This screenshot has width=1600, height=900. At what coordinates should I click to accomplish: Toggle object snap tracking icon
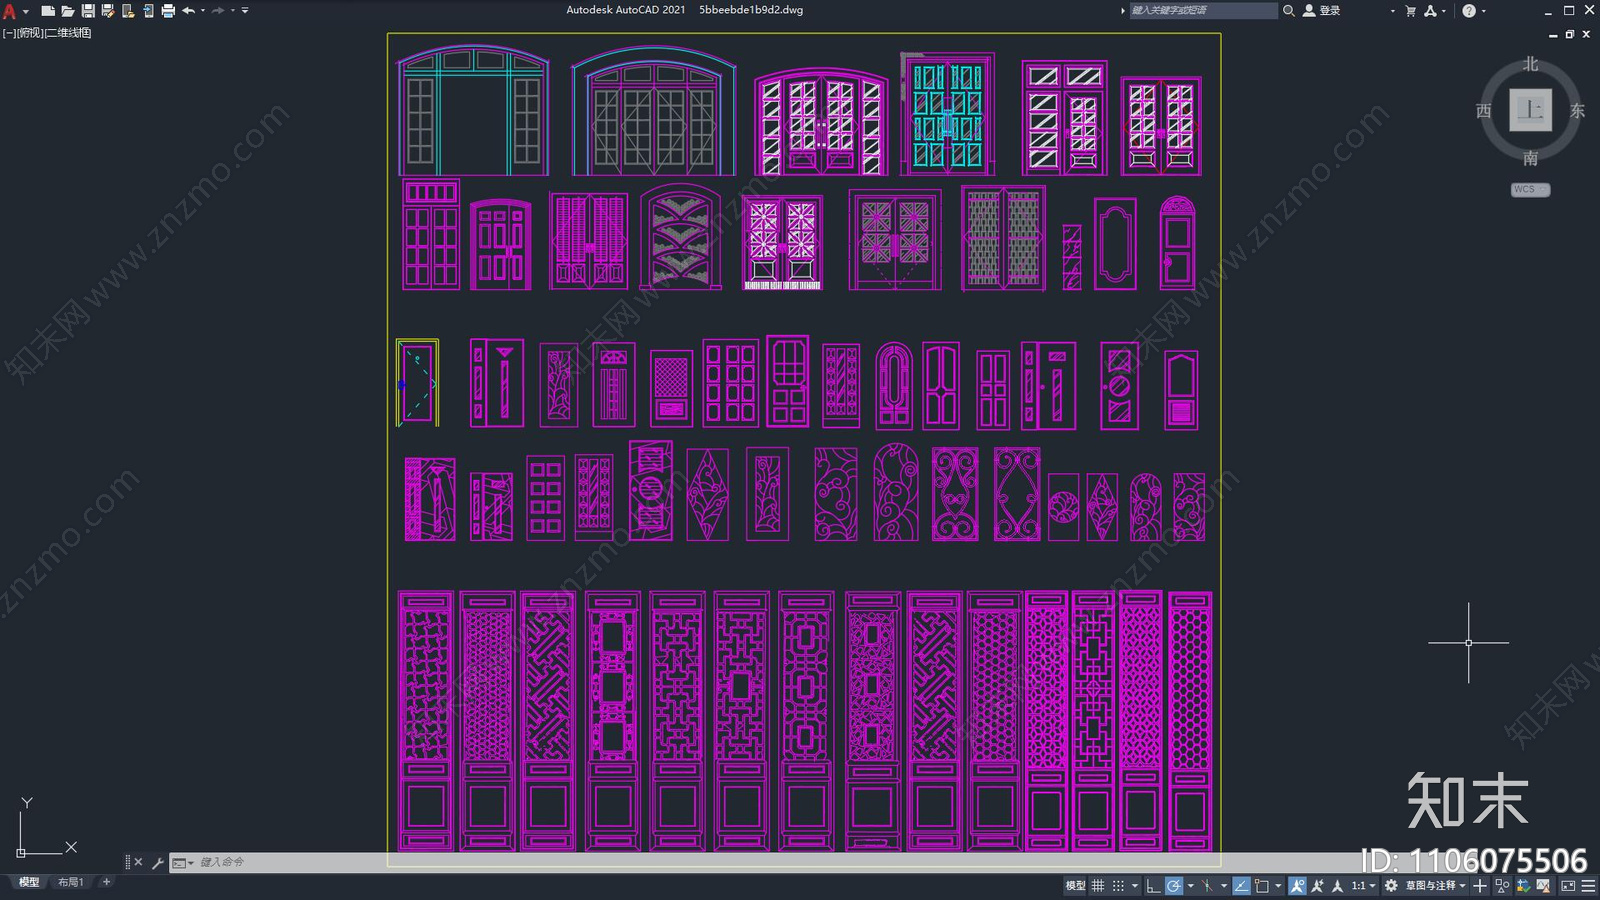pos(1241,886)
